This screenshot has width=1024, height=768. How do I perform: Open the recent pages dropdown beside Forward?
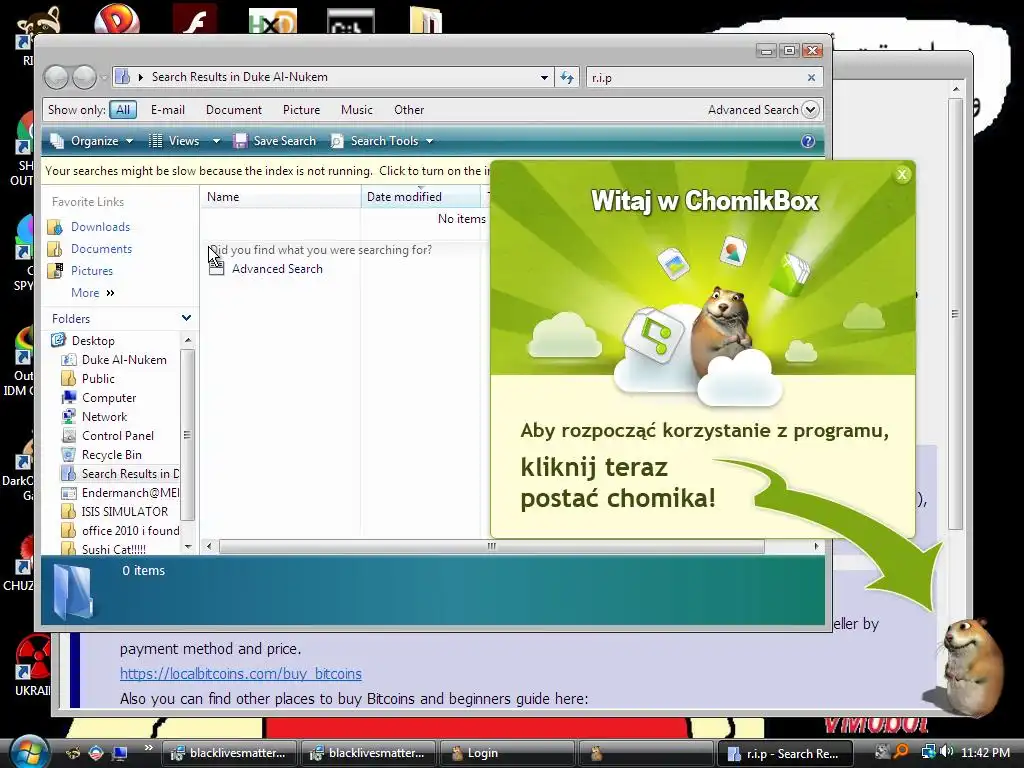(104, 78)
